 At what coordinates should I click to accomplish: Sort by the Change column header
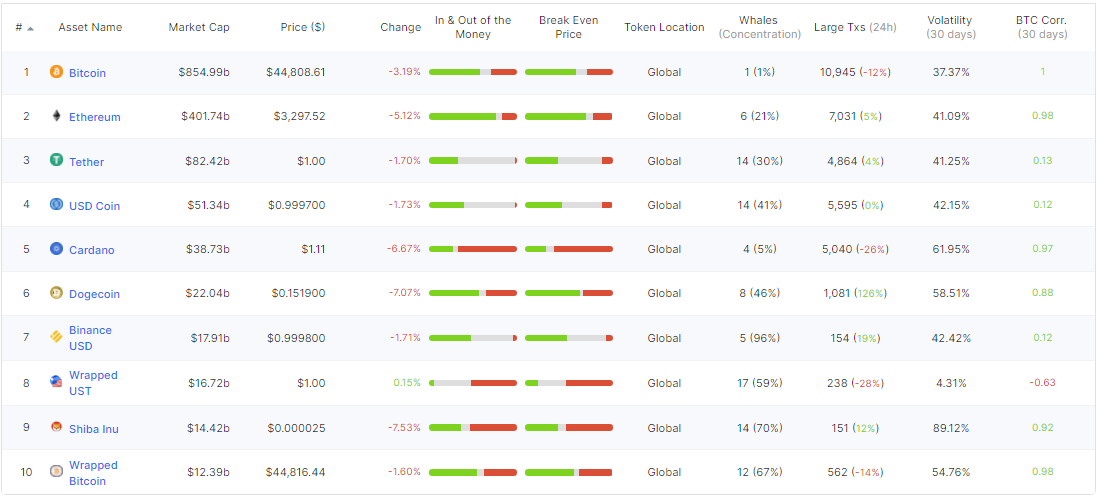(x=401, y=27)
